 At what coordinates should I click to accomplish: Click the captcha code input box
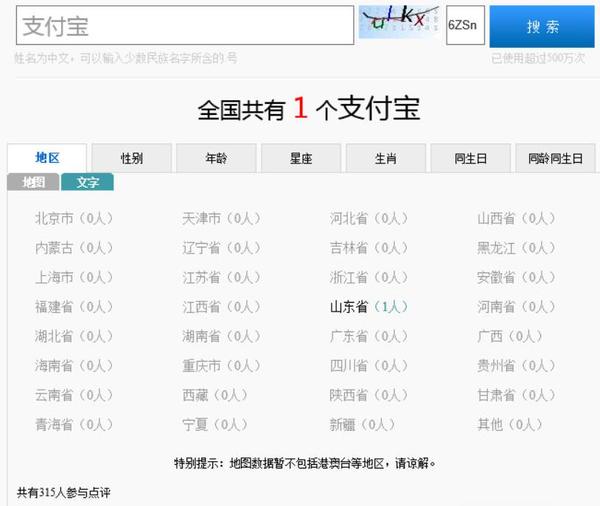tap(465, 25)
